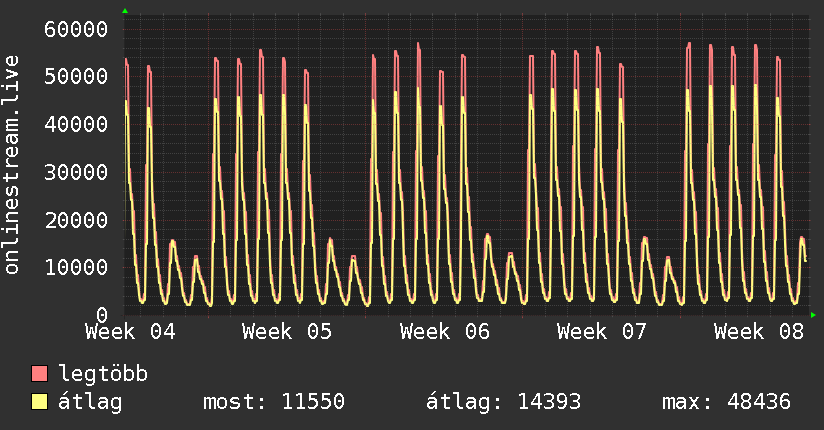Click the 'max: 48436' statistic

726,402
